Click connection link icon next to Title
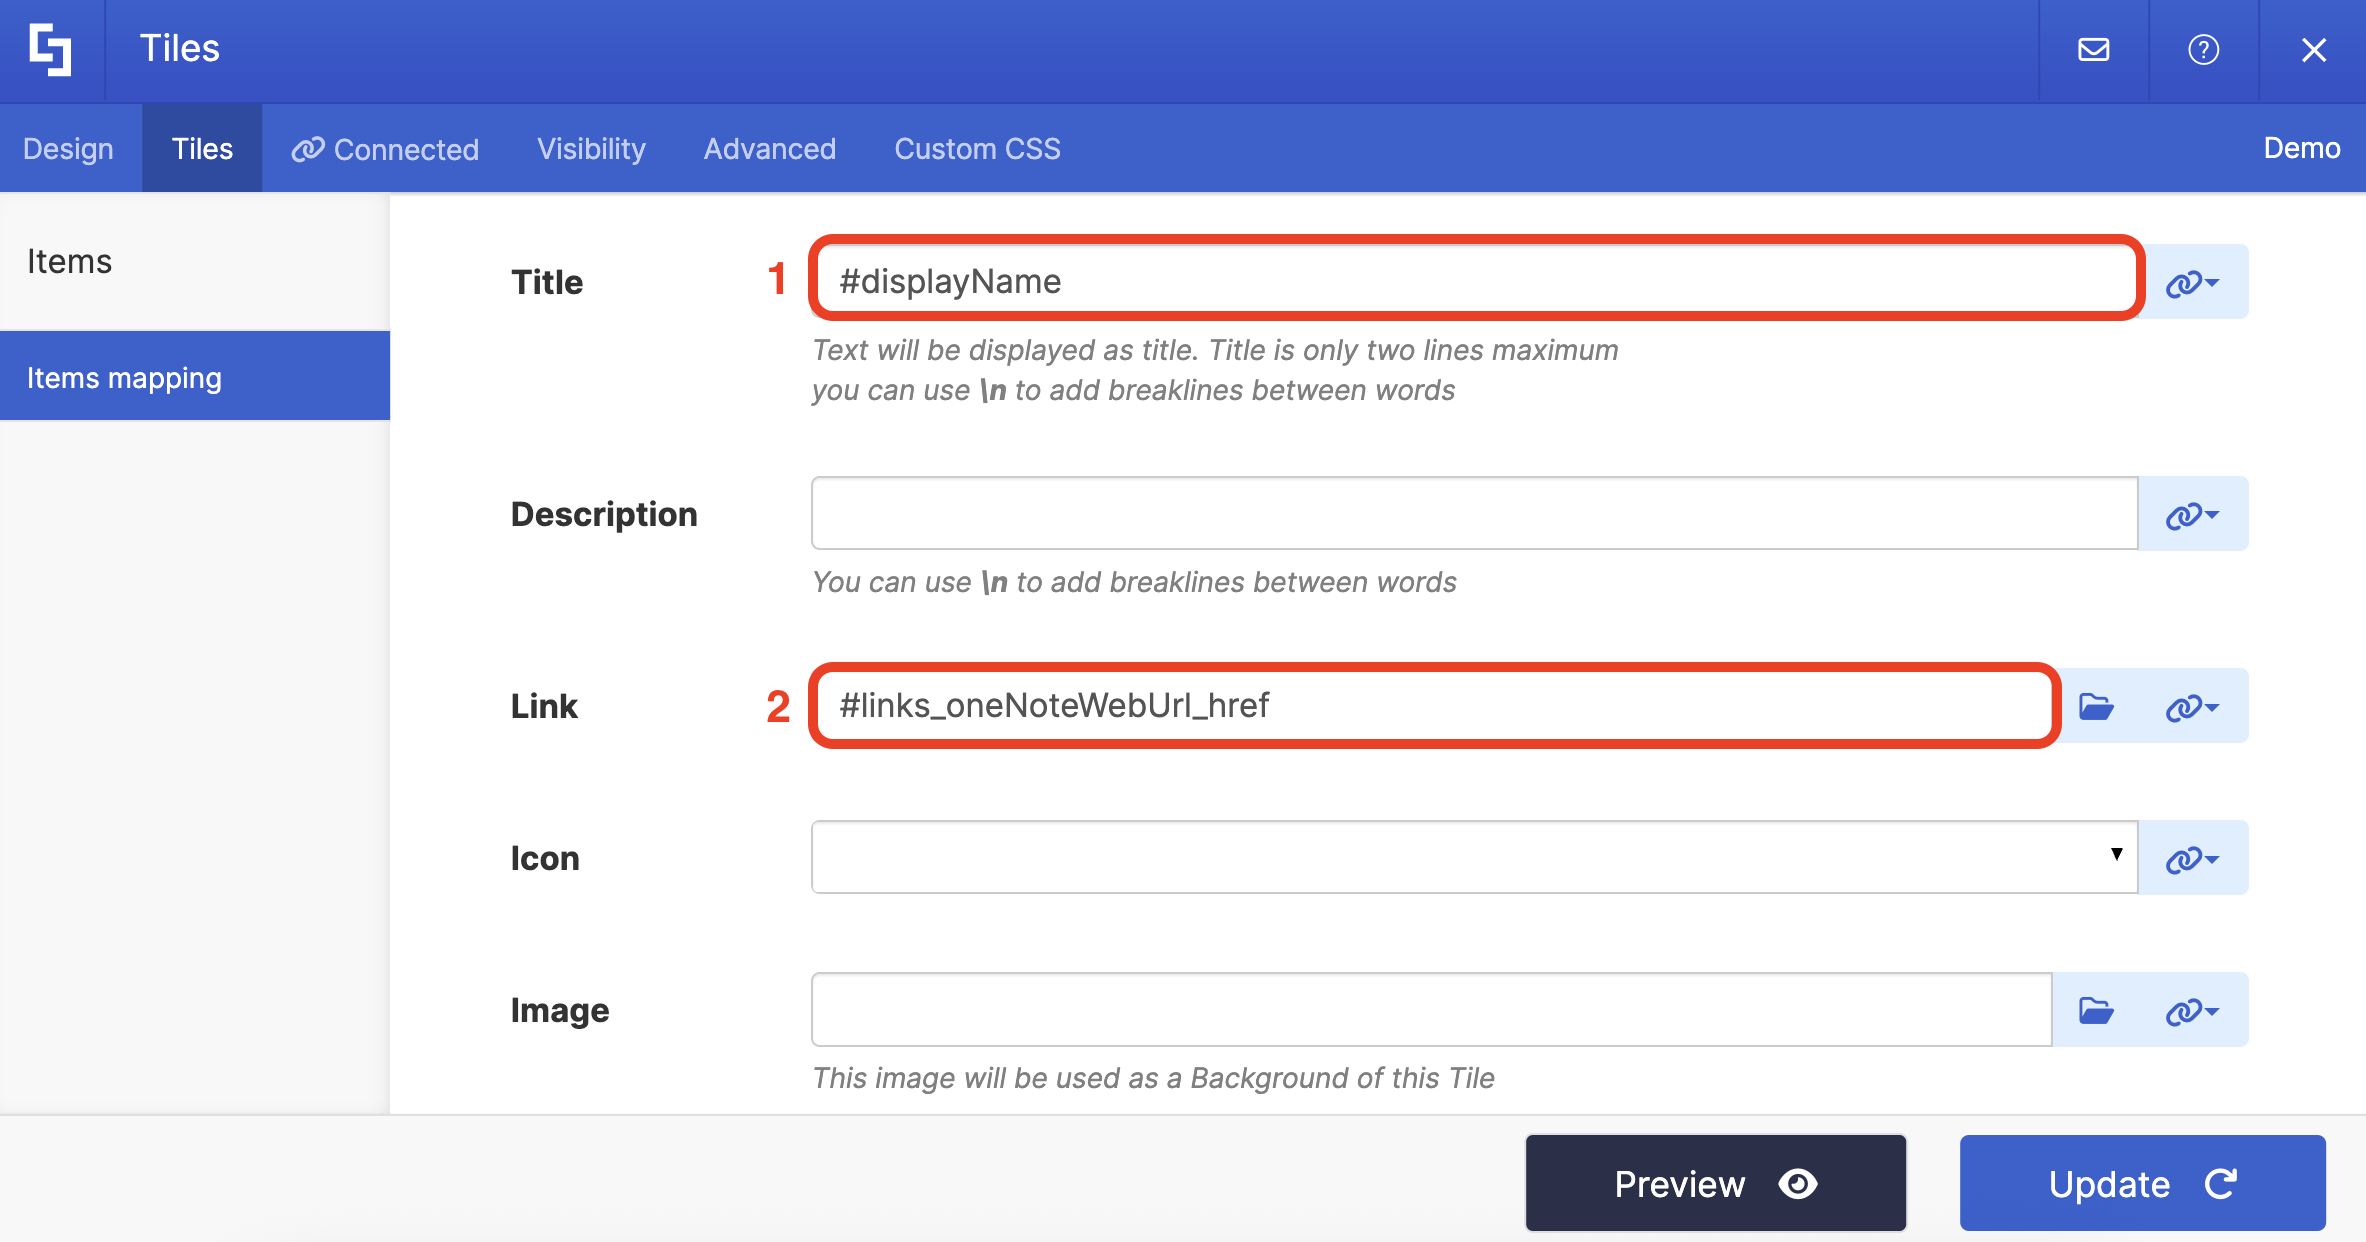Viewport: 2366px width, 1242px height. click(x=2192, y=282)
